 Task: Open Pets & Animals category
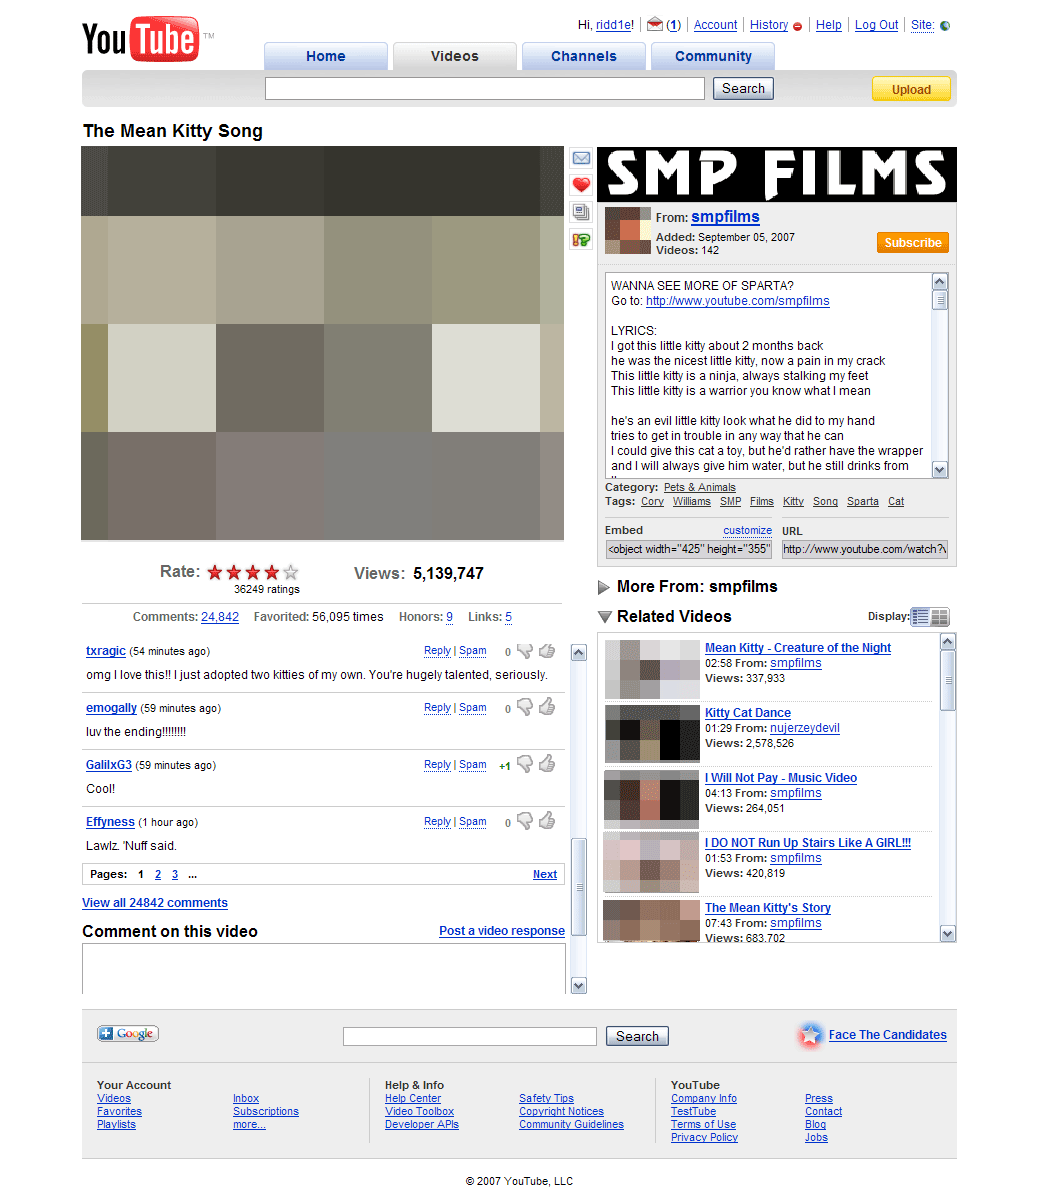[x=700, y=488]
